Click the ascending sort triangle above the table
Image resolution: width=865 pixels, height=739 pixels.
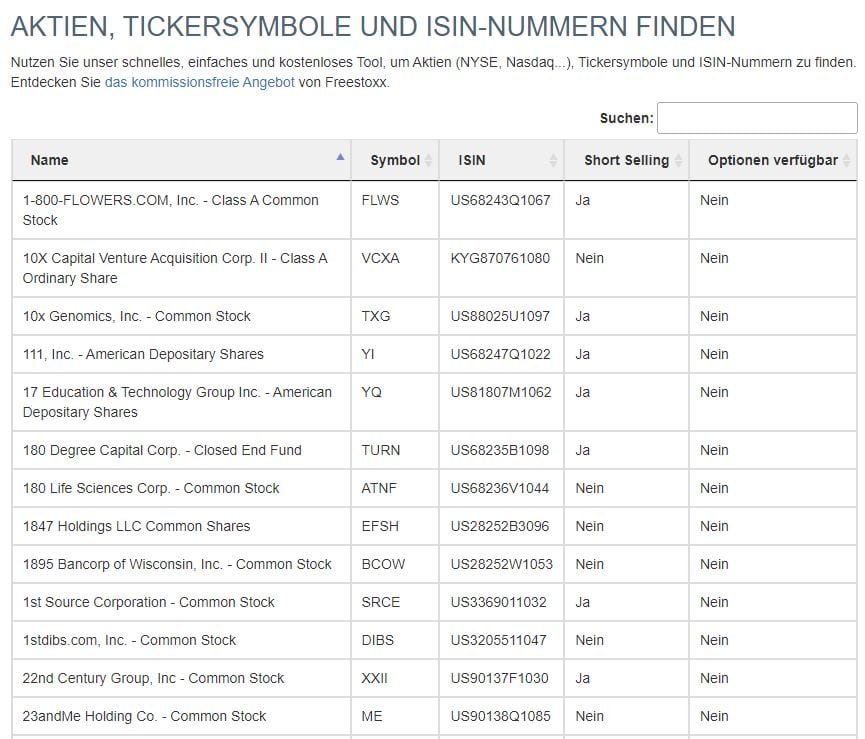[338, 155]
